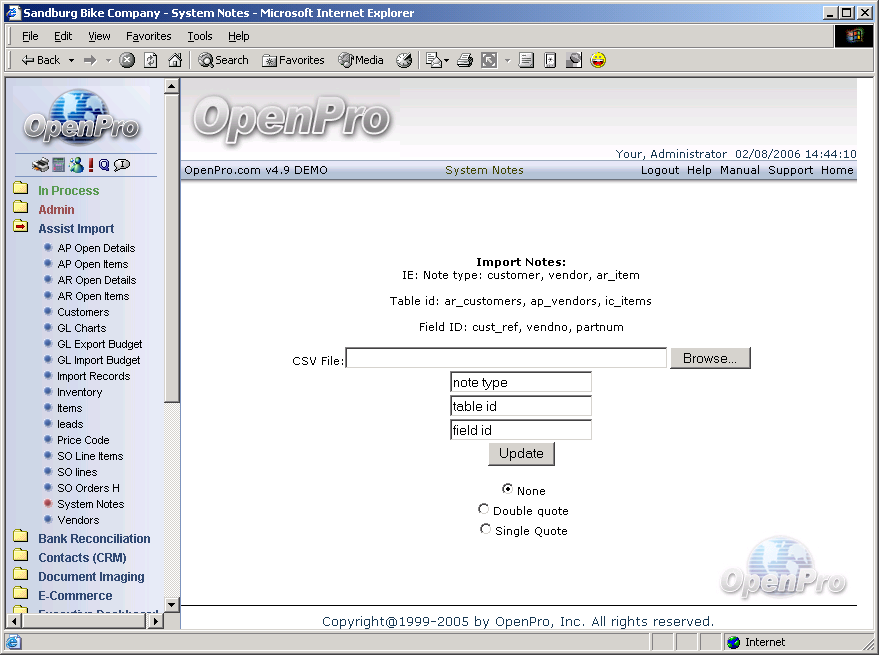Click the printer icon in the sidebar
Screen dimensions: 879x655
tap(40, 165)
